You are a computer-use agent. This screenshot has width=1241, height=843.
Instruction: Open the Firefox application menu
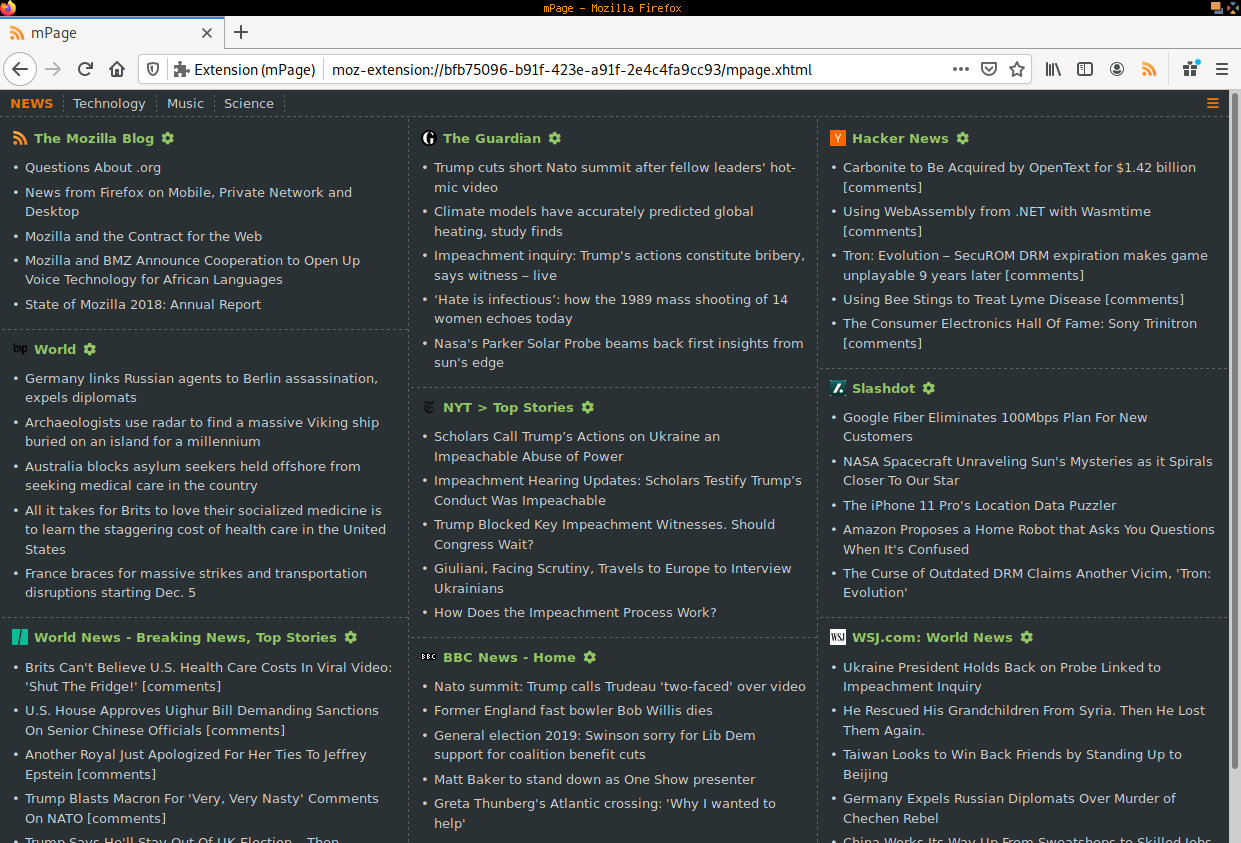pyautogui.click(x=1221, y=69)
